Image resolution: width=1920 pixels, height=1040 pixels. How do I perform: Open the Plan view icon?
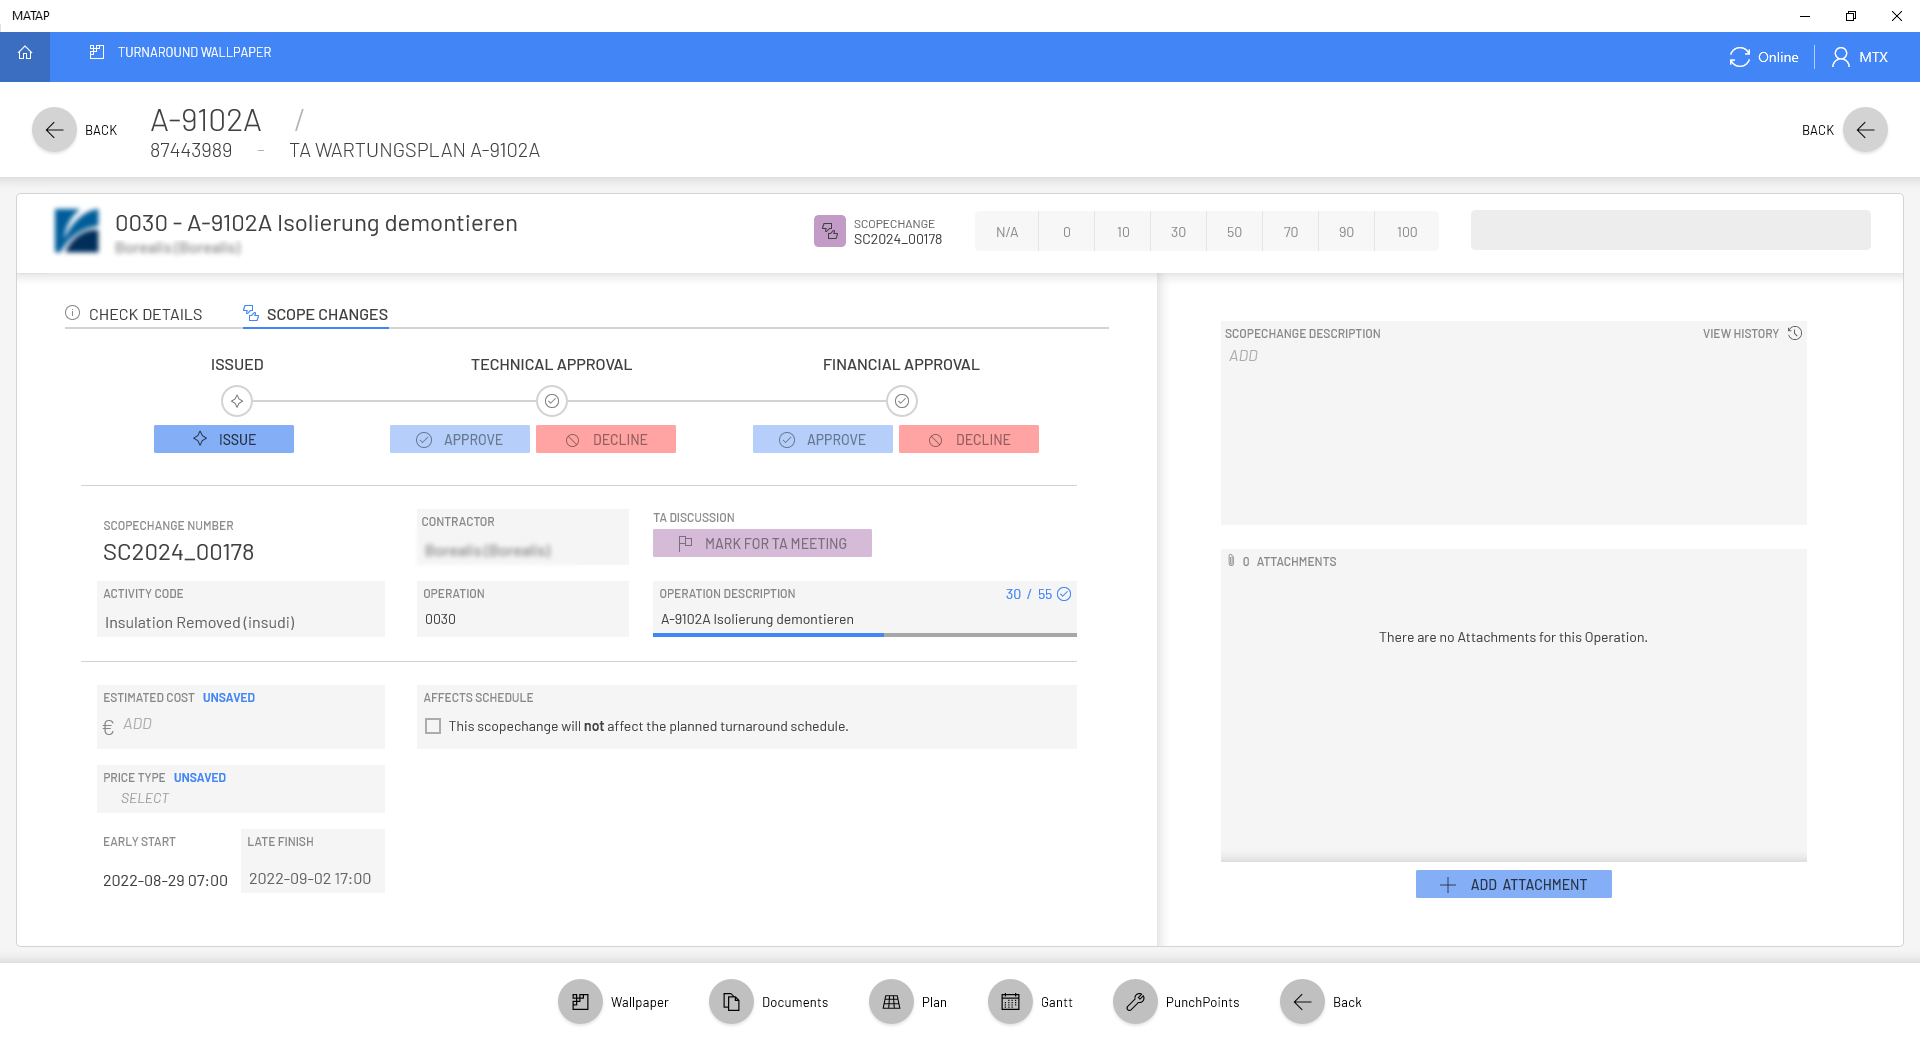pyautogui.click(x=891, y=1002)
